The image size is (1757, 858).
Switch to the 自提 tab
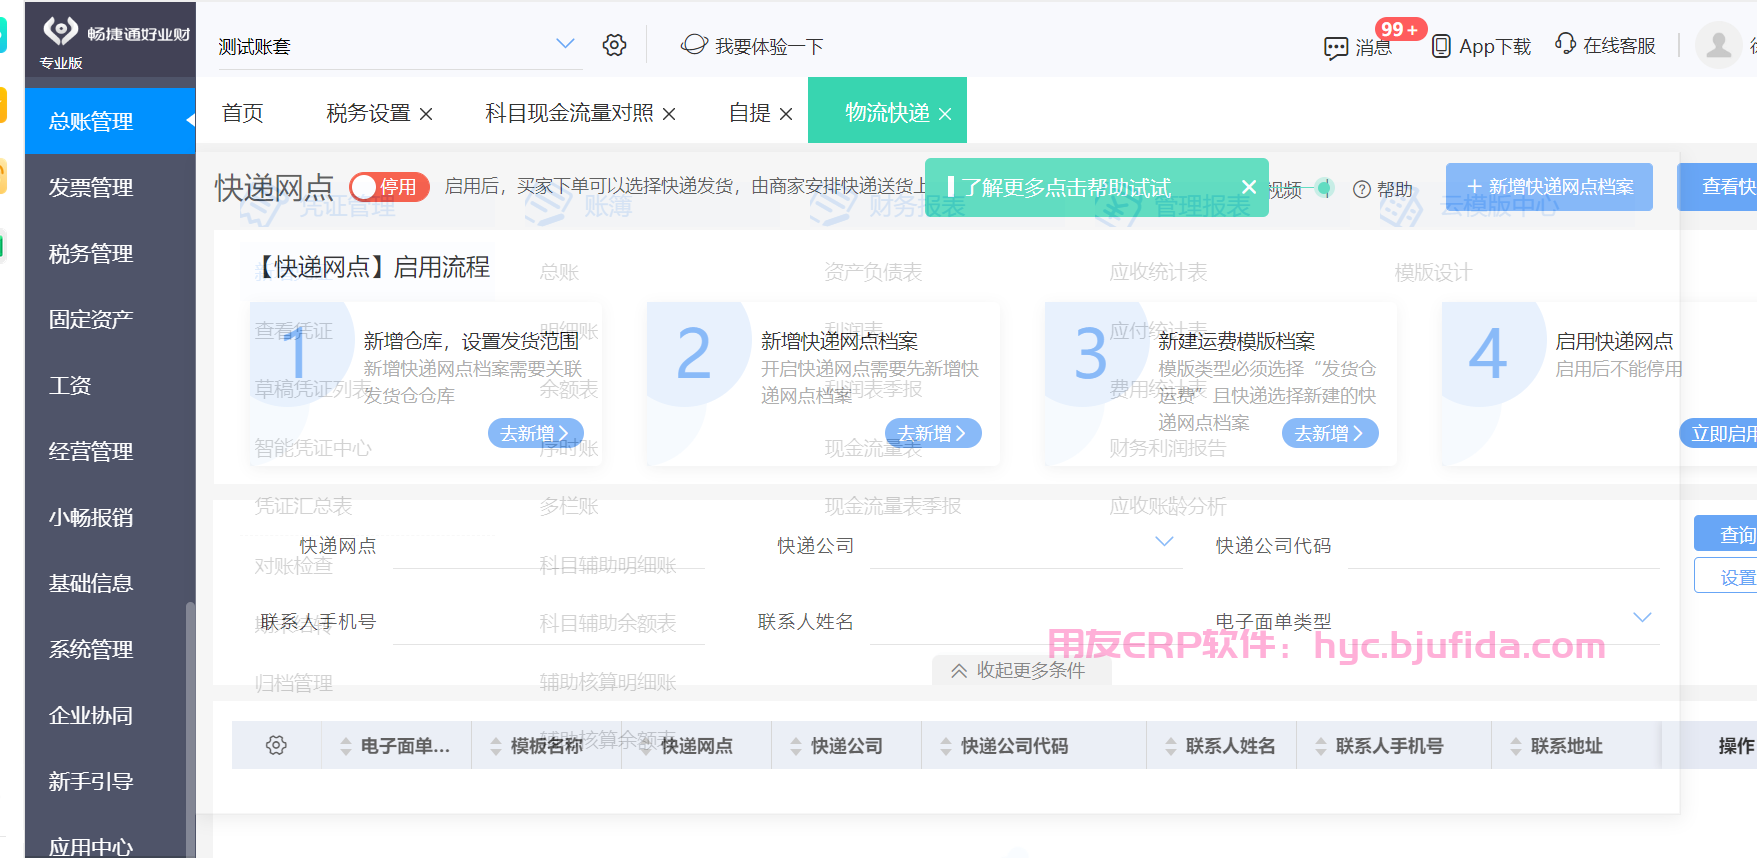coord(750,113)
